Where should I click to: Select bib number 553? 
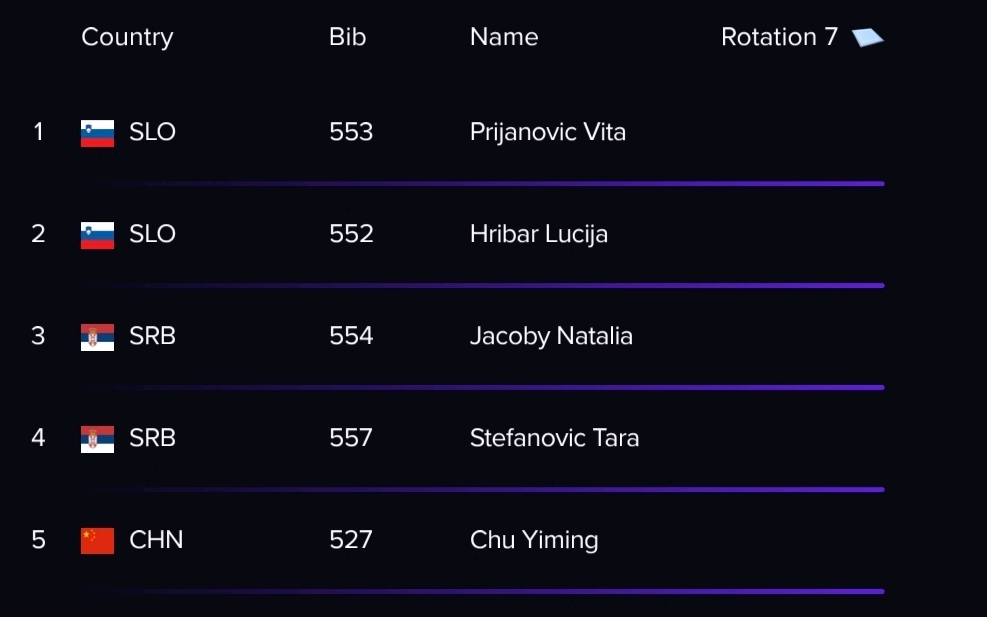tap(351, 132)
